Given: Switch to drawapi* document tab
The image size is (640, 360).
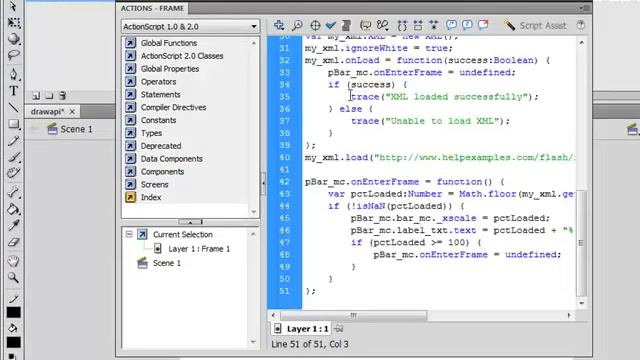Looking at the screenshot, I should pyautogui.click(x=47, y=111).
